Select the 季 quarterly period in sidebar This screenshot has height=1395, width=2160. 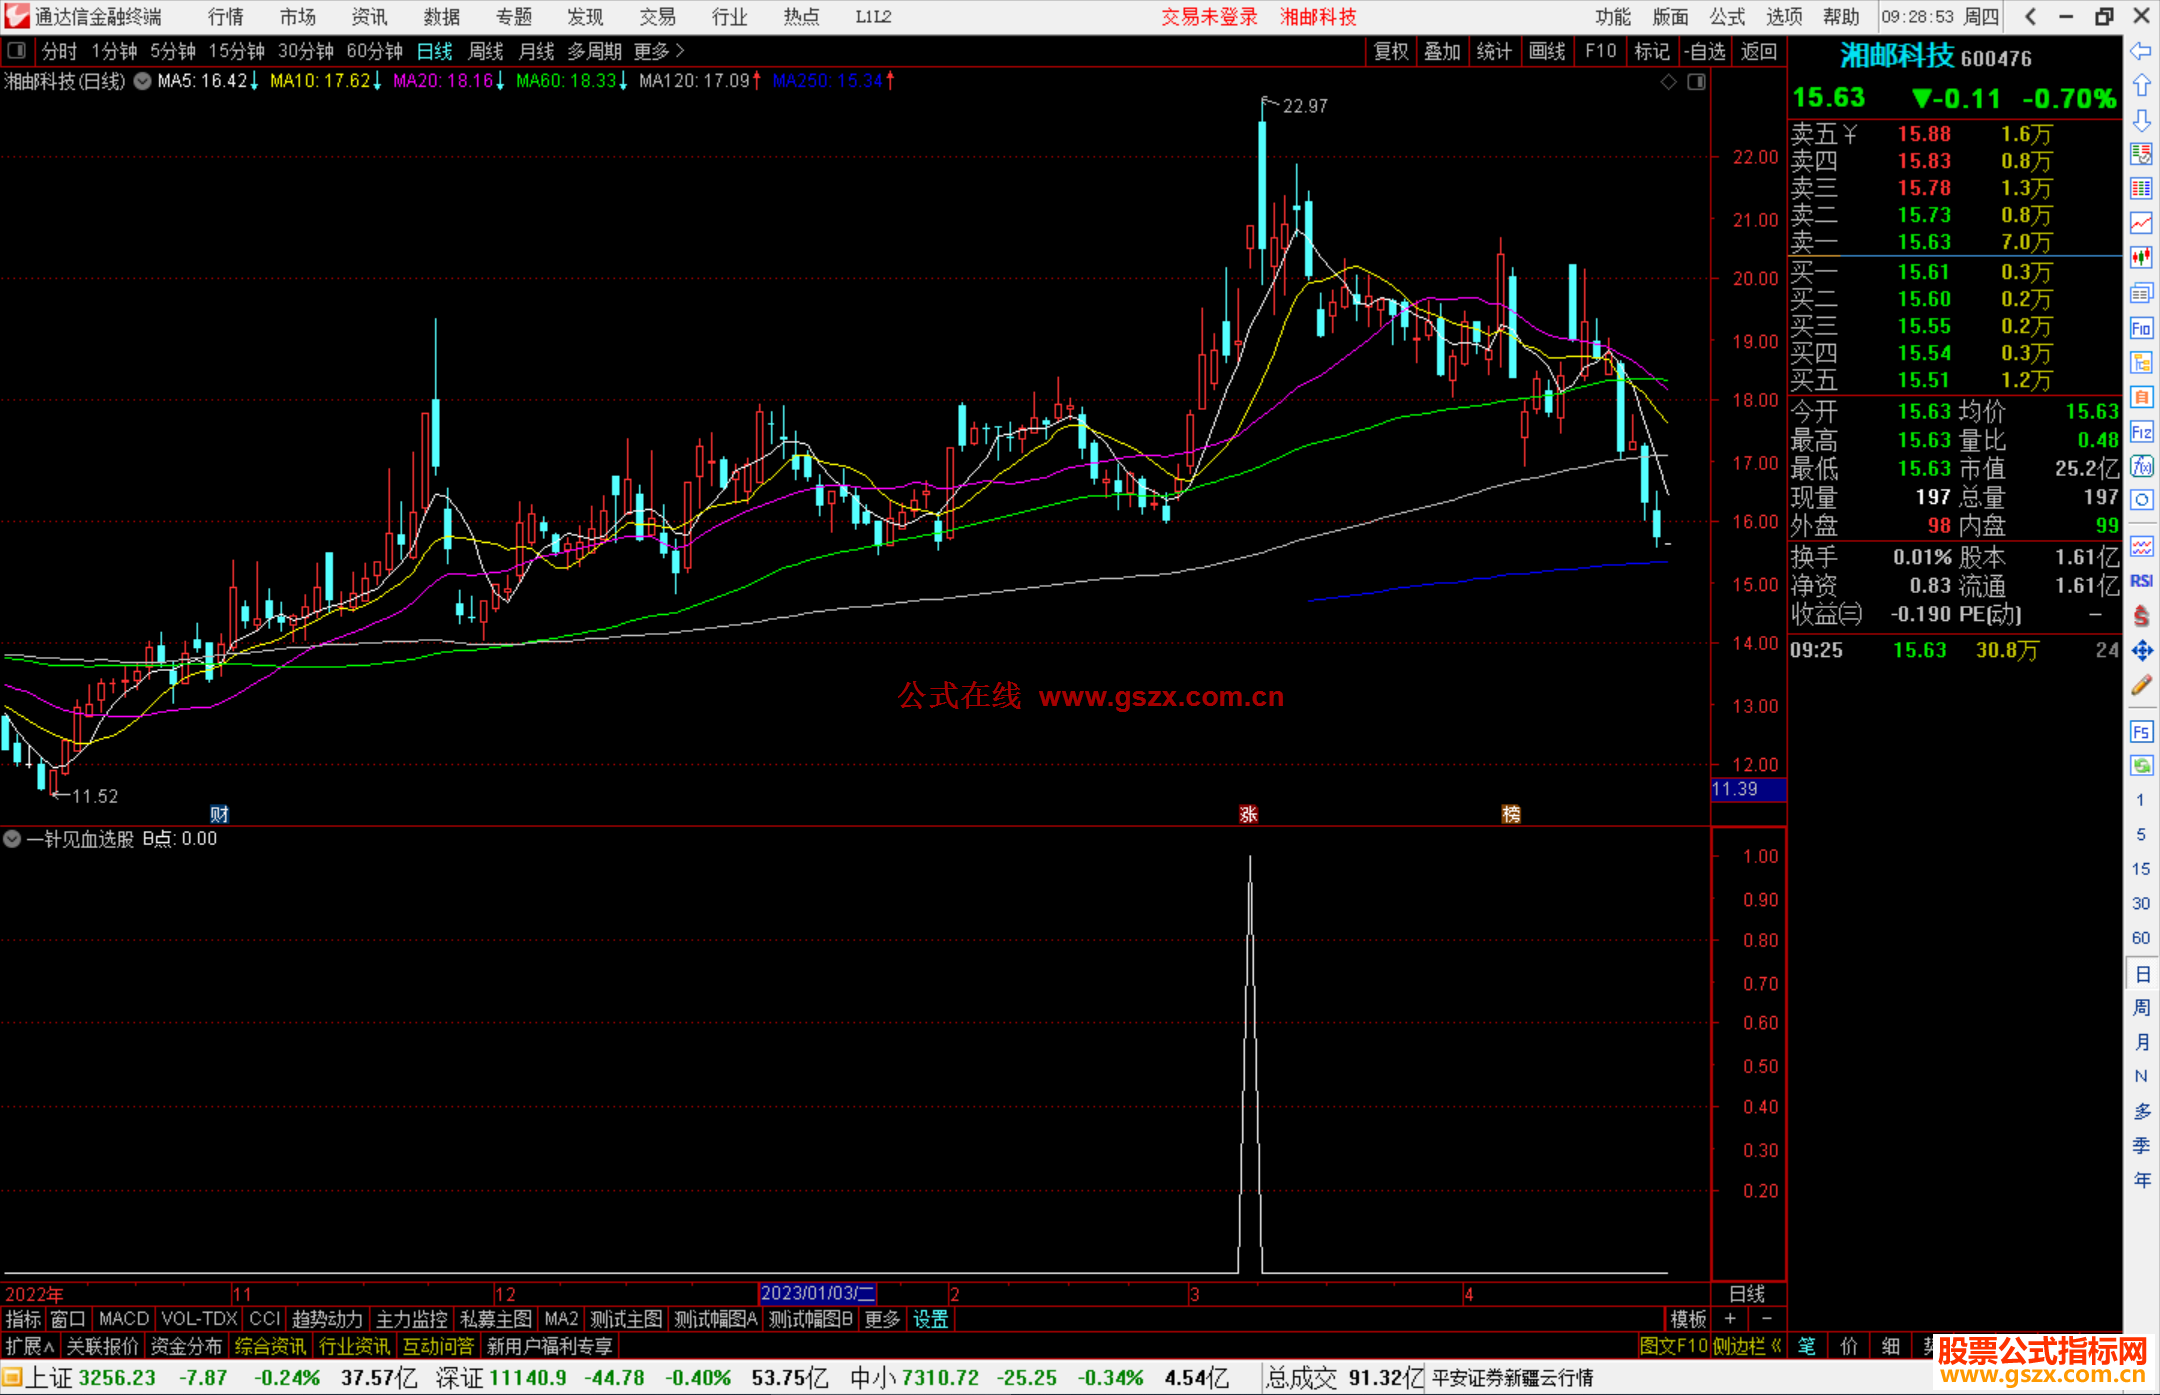[2141, 1145]
